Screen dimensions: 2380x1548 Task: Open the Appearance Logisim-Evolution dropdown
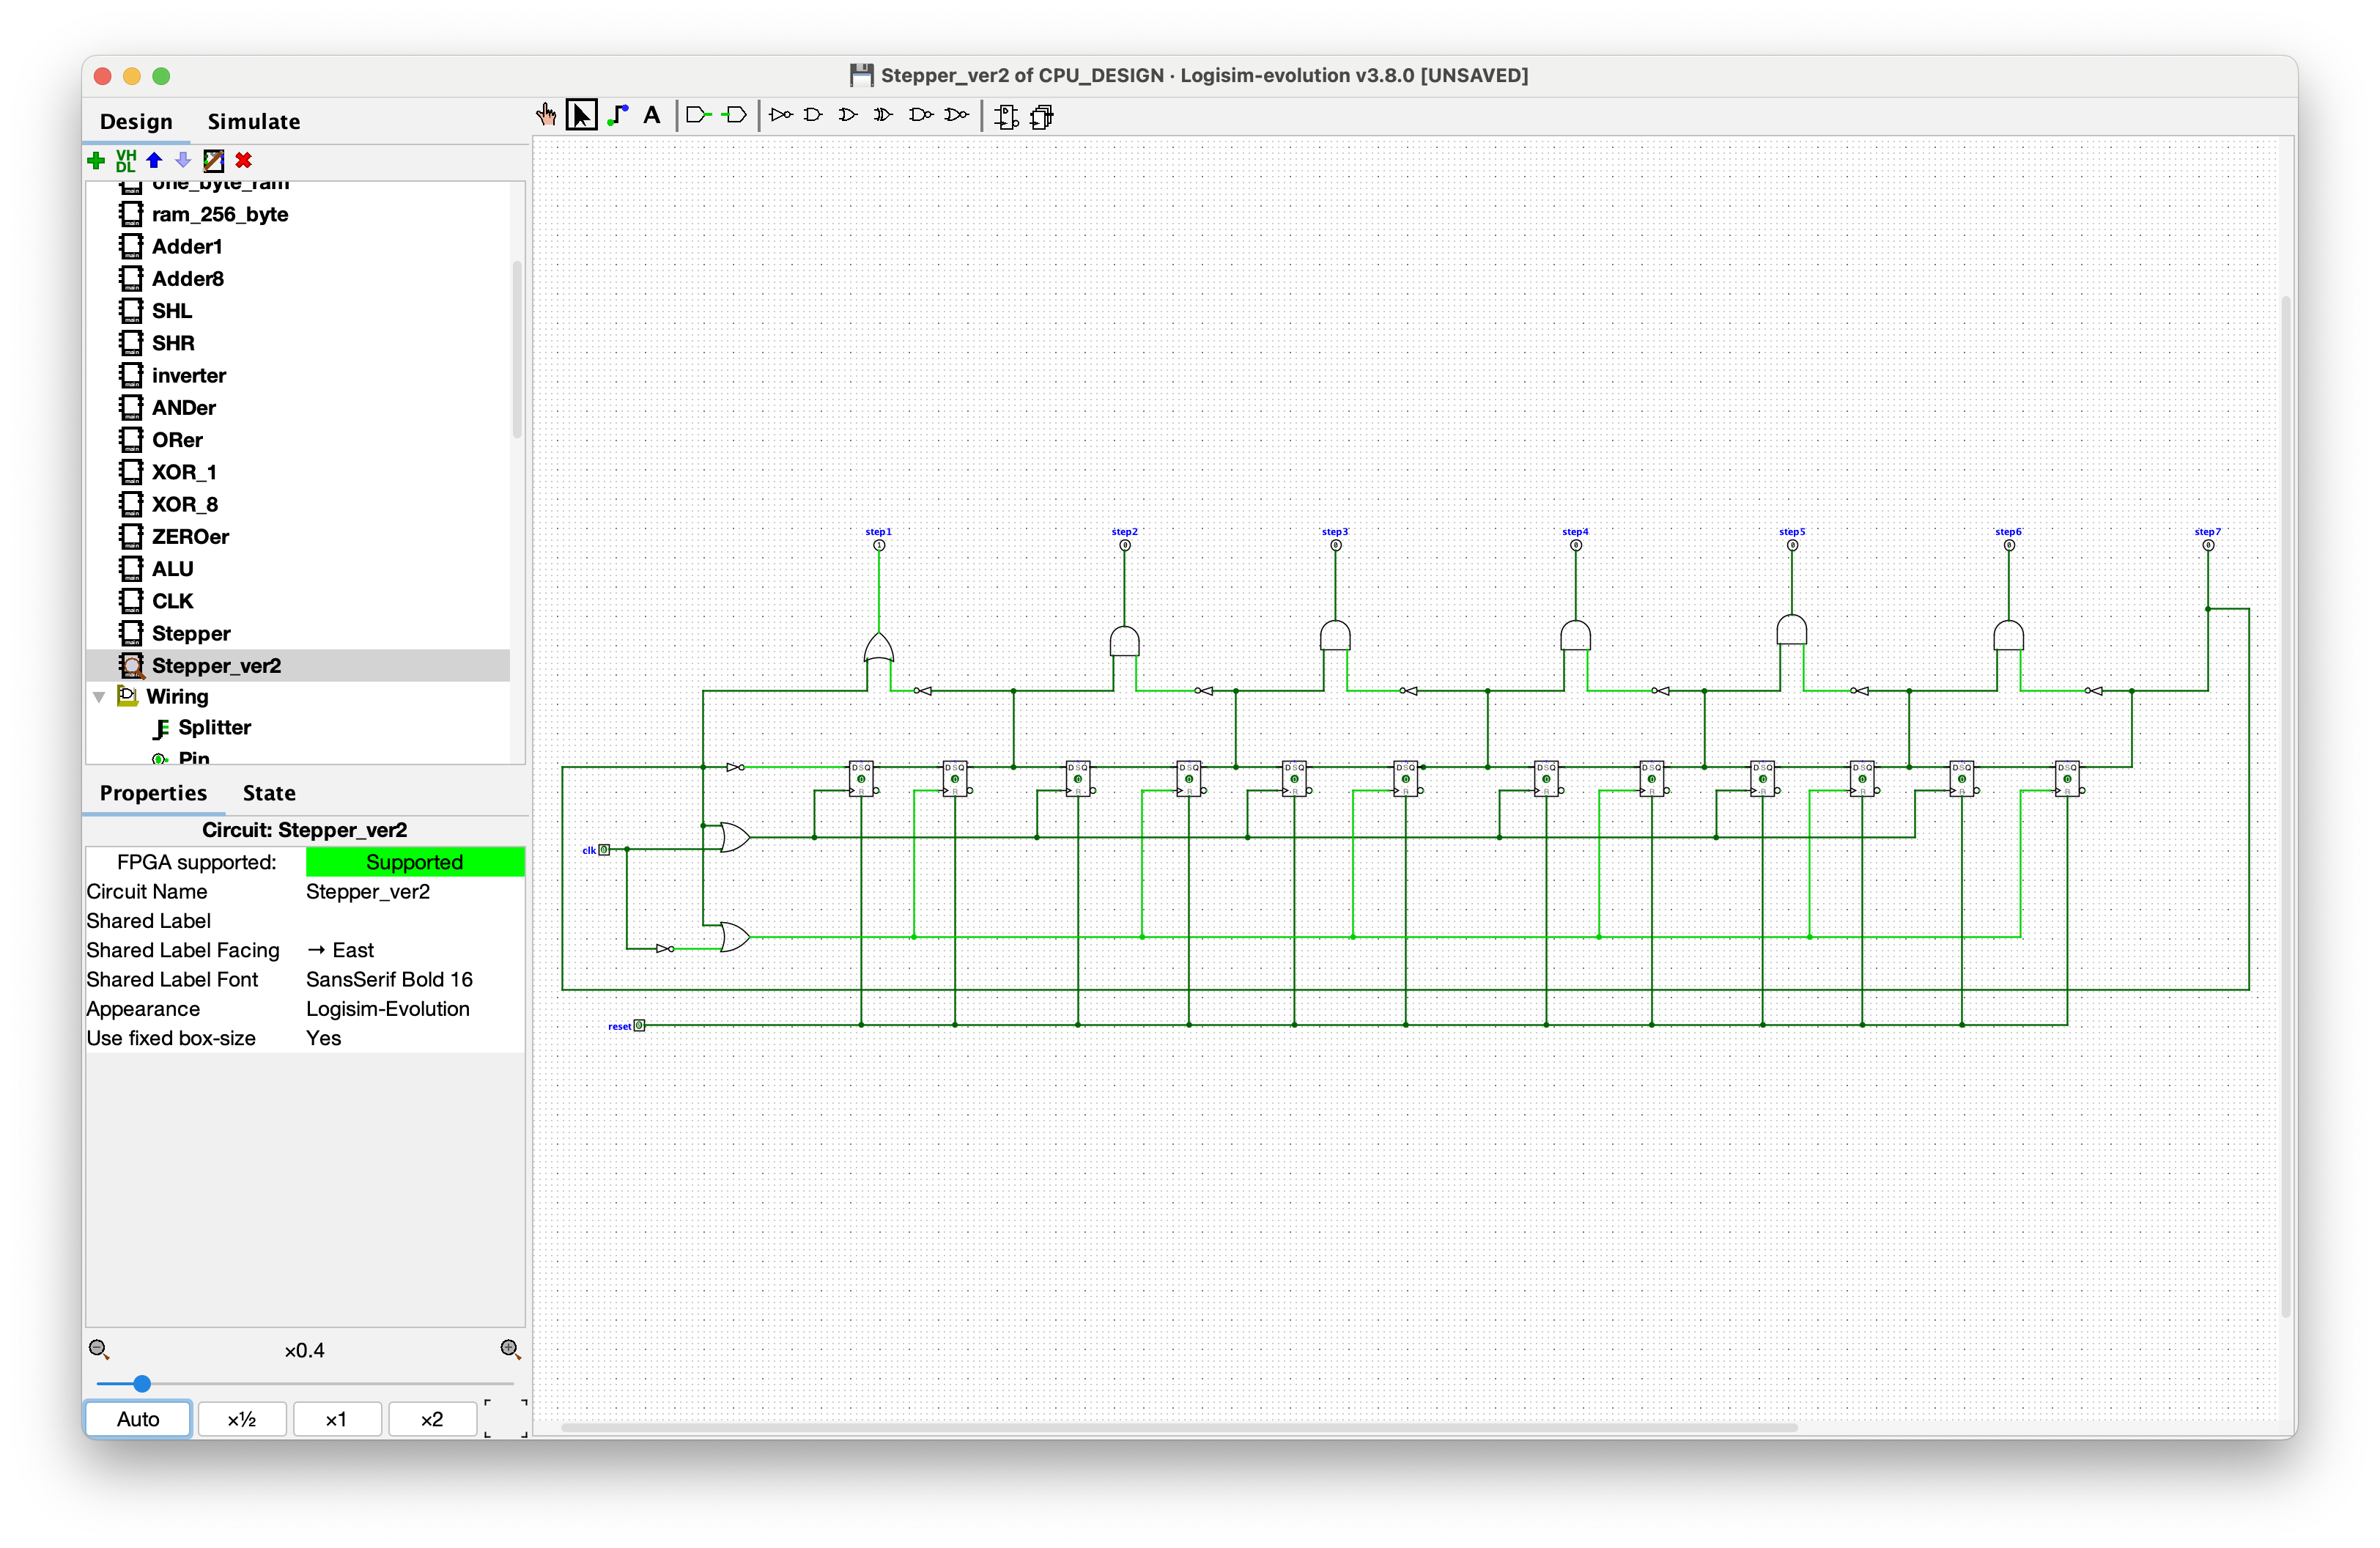click(414, 1009)
